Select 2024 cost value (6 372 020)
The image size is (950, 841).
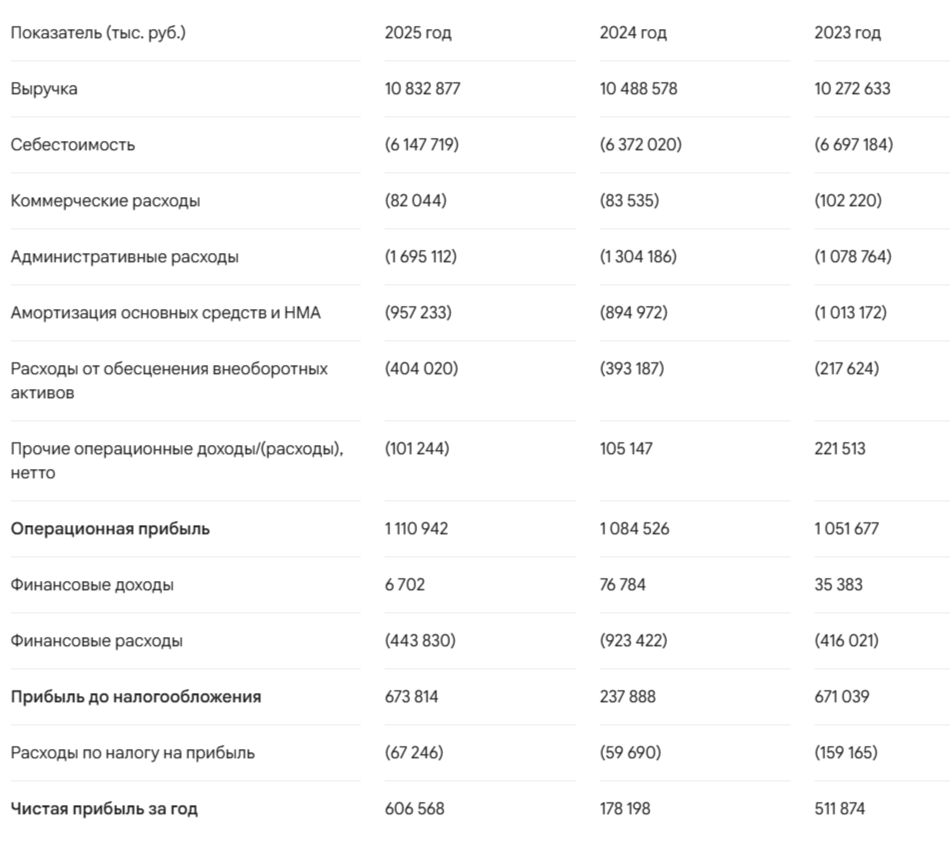point(640,145)
